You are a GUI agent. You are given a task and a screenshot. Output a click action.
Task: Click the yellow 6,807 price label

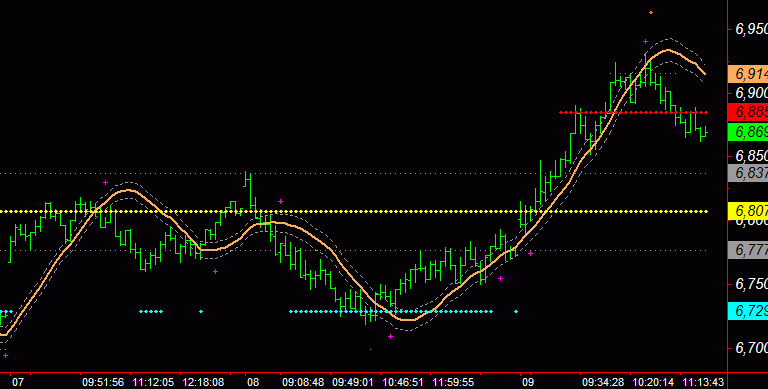[x=748, y=211]
